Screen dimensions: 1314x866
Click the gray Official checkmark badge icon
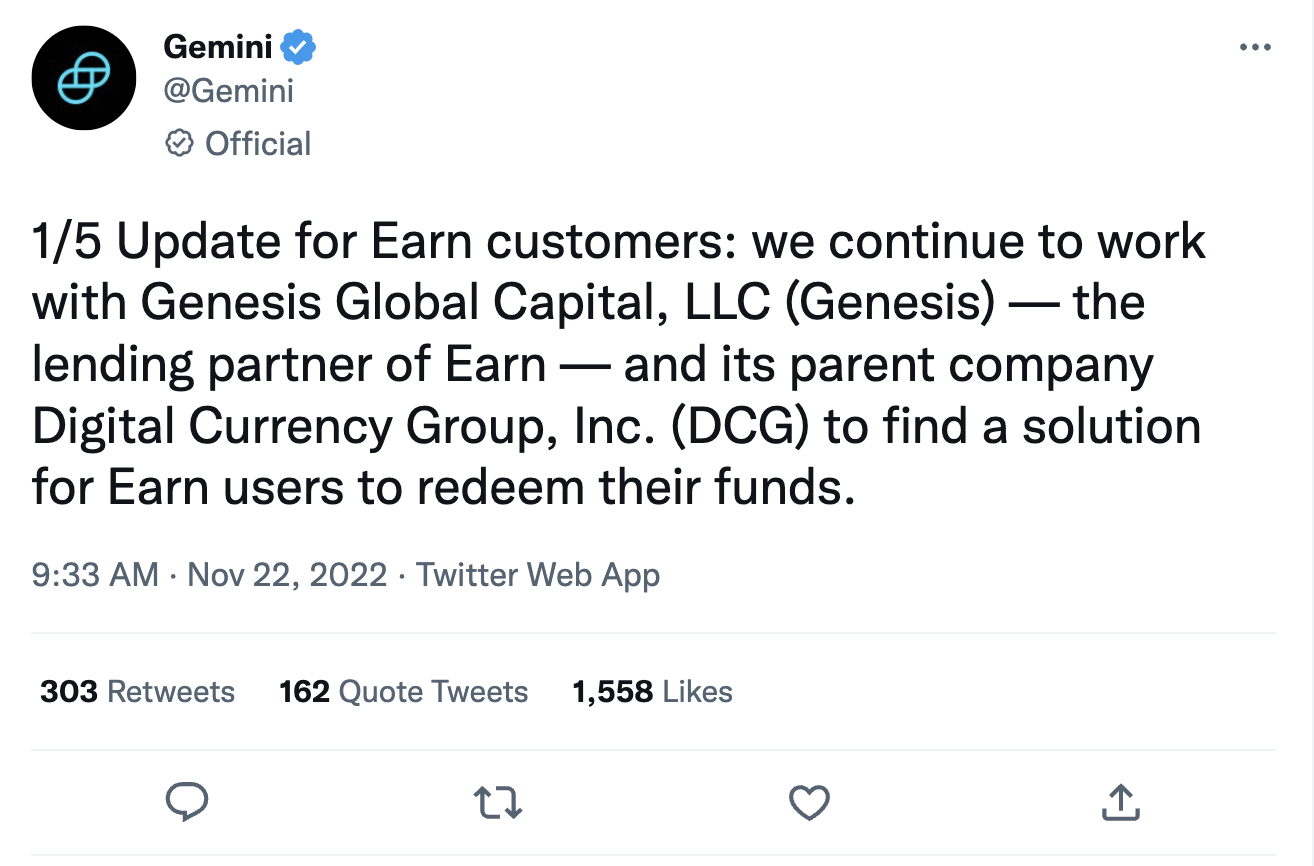tap(178, 143)
